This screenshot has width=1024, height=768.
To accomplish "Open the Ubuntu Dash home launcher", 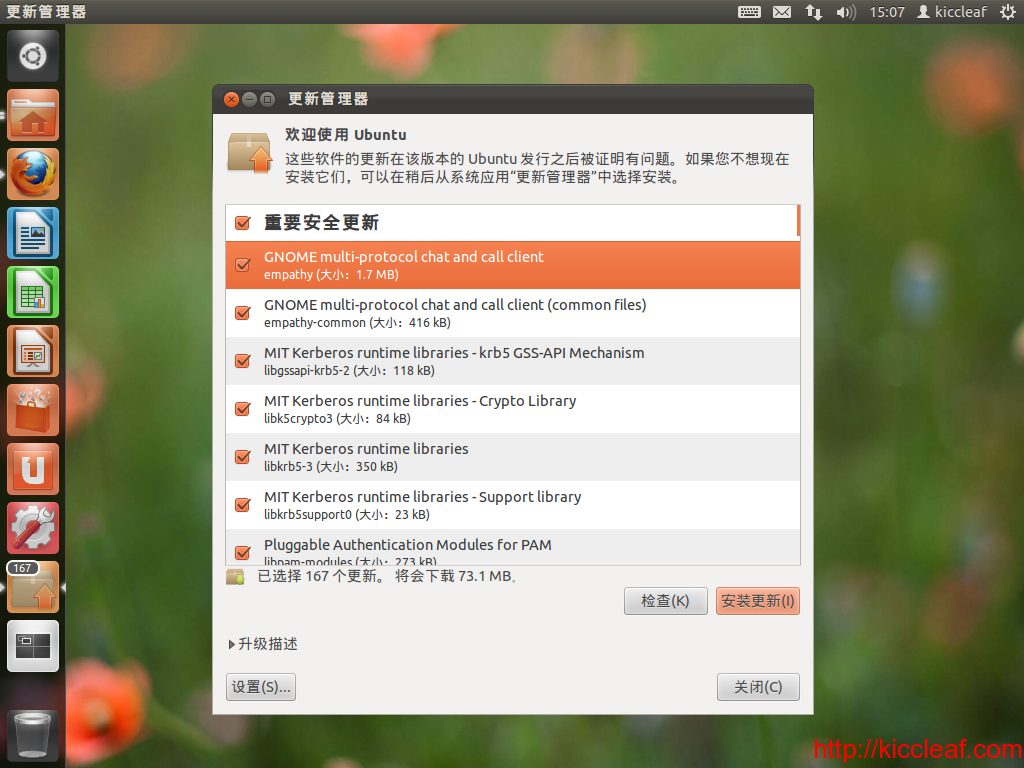I will pos(33,56).
